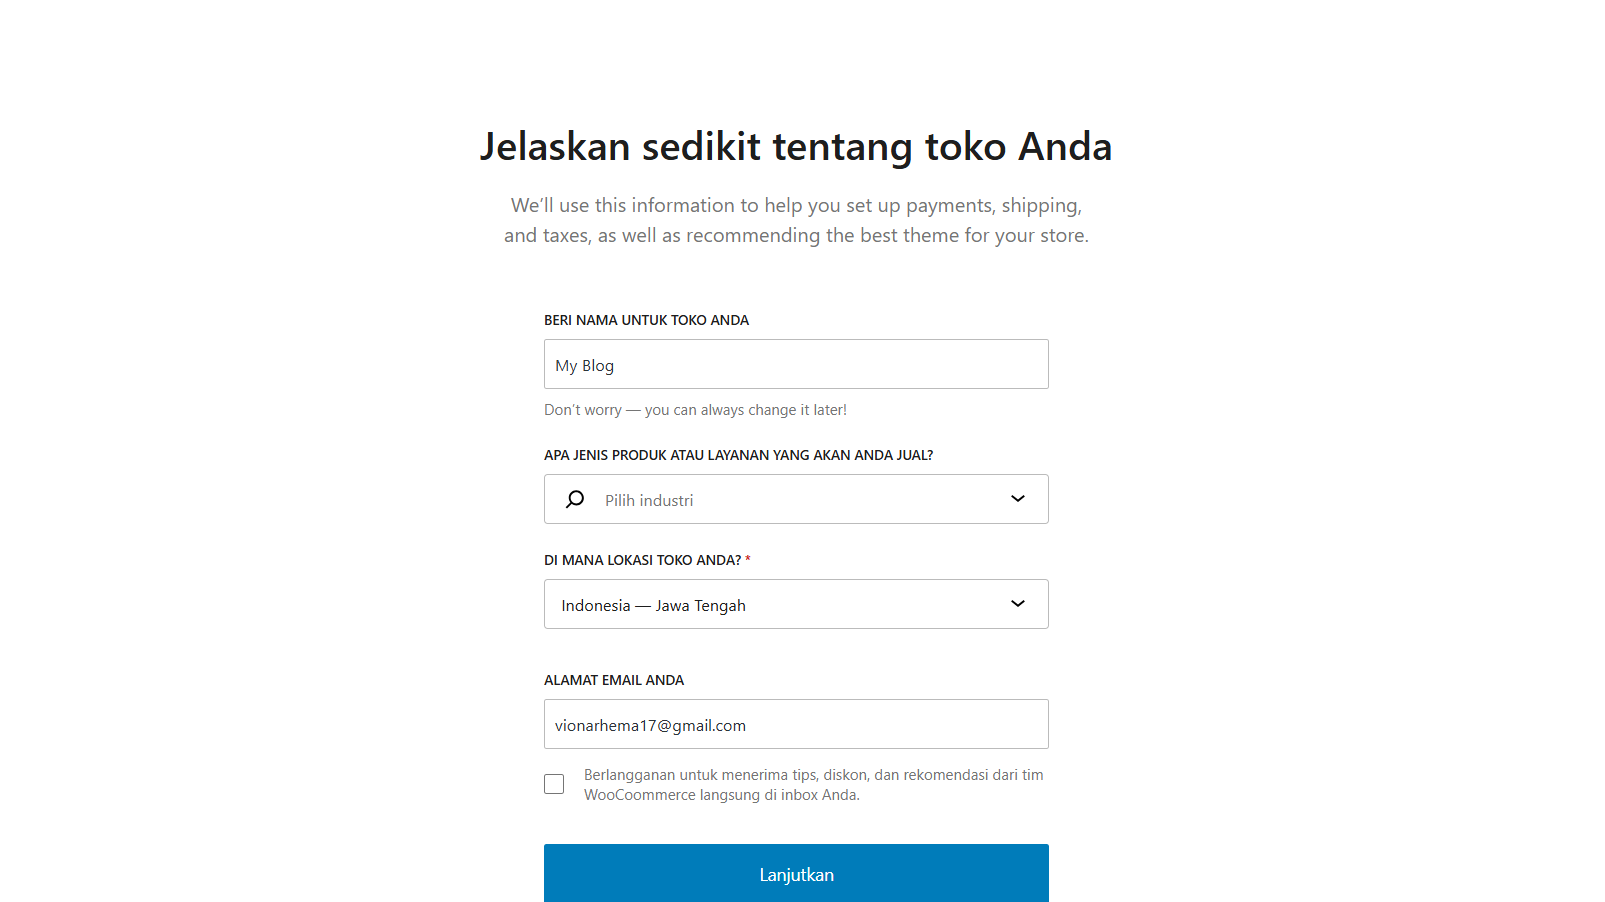Screen dimensions: 1605x902
Task: Click the "Jelaskan sedikit tentang toko Anda" heading
Action: coord(796,147)
